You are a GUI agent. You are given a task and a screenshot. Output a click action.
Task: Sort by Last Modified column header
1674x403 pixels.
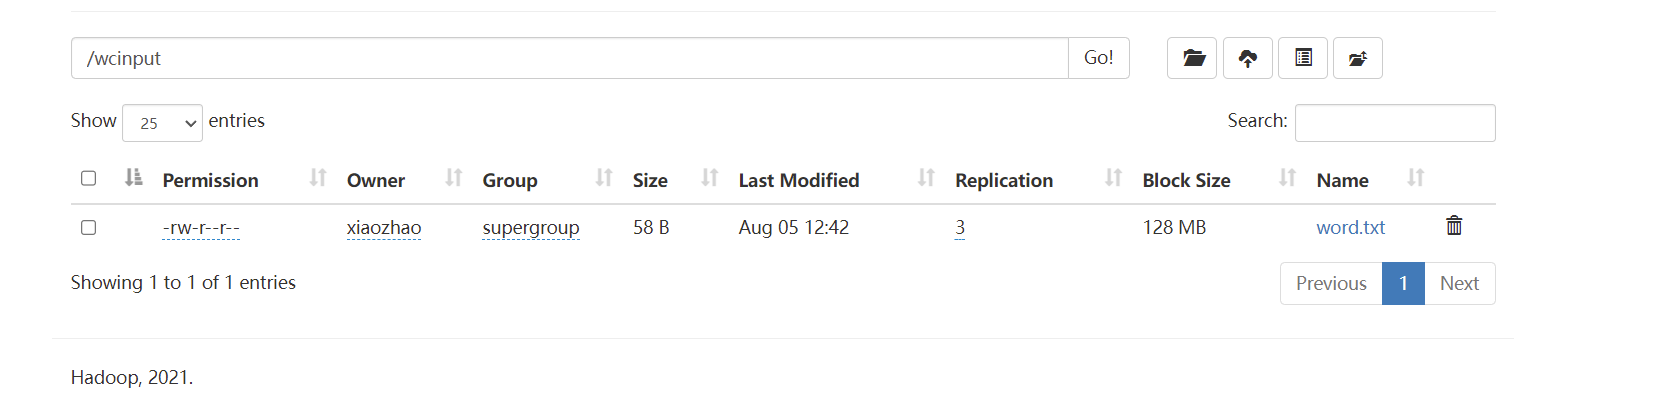coord(798,180)
